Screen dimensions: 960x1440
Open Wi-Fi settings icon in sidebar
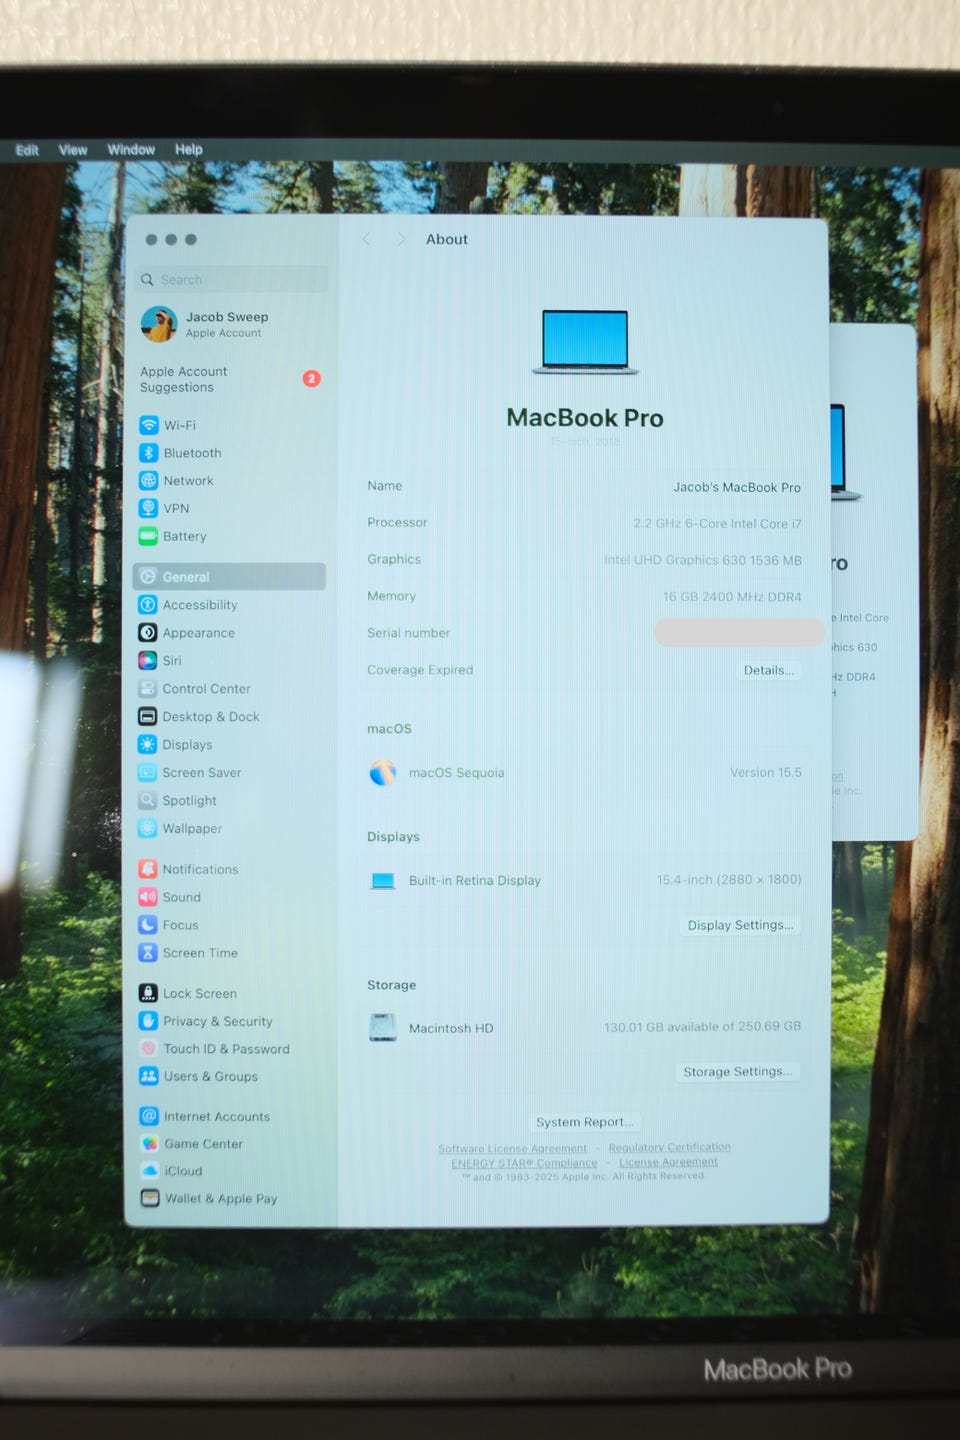[148, 425]
